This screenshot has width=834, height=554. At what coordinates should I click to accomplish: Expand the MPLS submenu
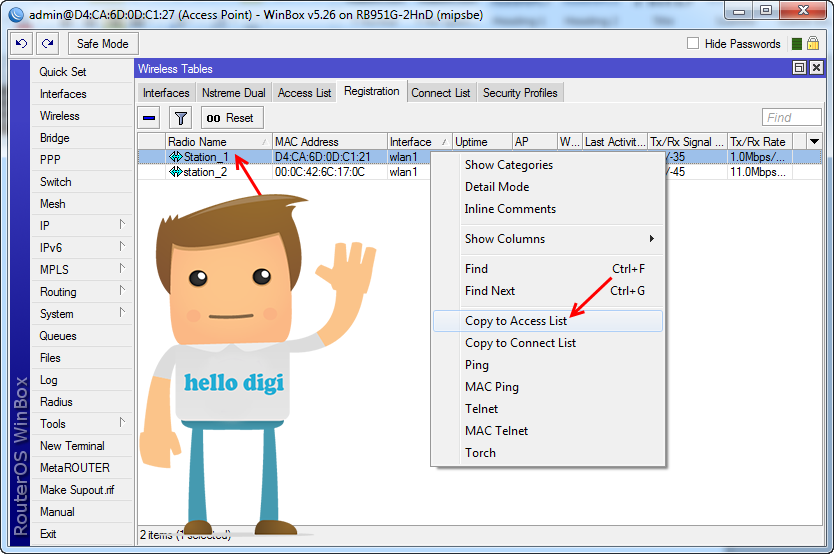click(x=122, y=268)
